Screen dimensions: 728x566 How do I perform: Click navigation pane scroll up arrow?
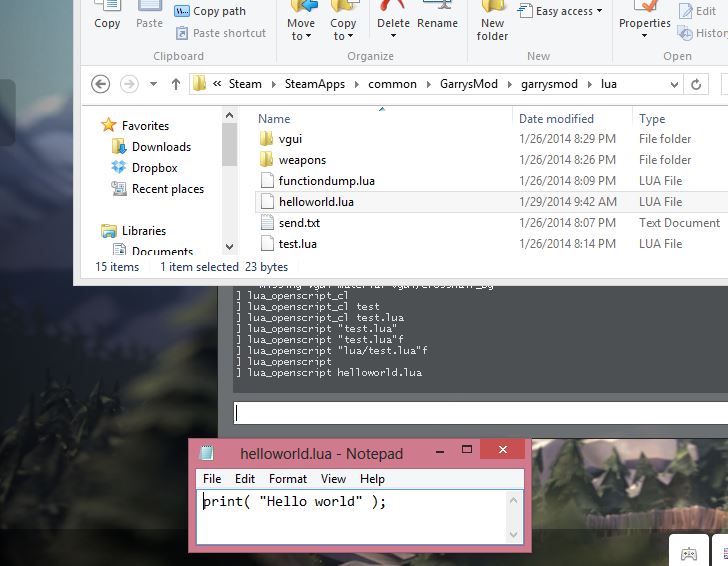point(229,115)
